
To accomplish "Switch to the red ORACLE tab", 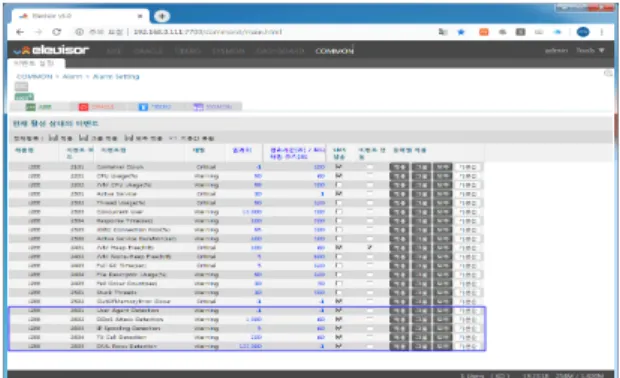I will [97, 107].
